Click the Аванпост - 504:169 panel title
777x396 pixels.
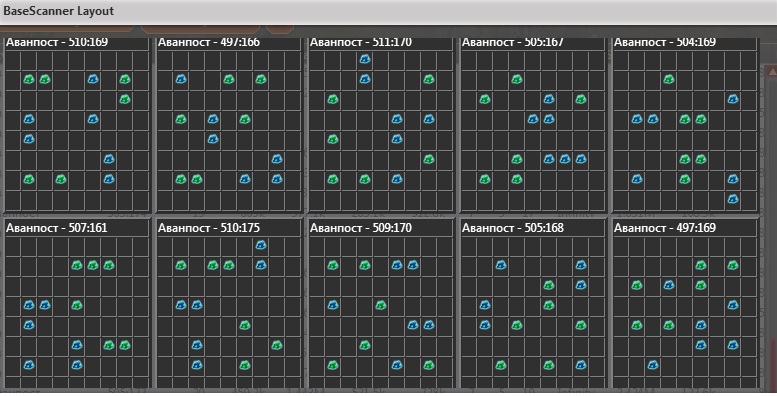[x=665, y=43]
